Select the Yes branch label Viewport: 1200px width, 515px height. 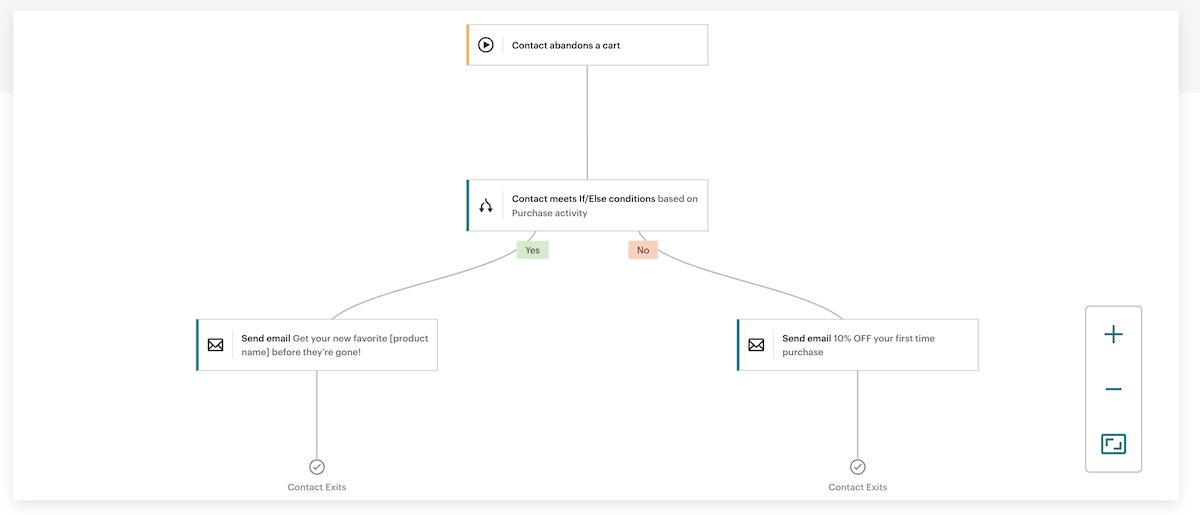532,250
